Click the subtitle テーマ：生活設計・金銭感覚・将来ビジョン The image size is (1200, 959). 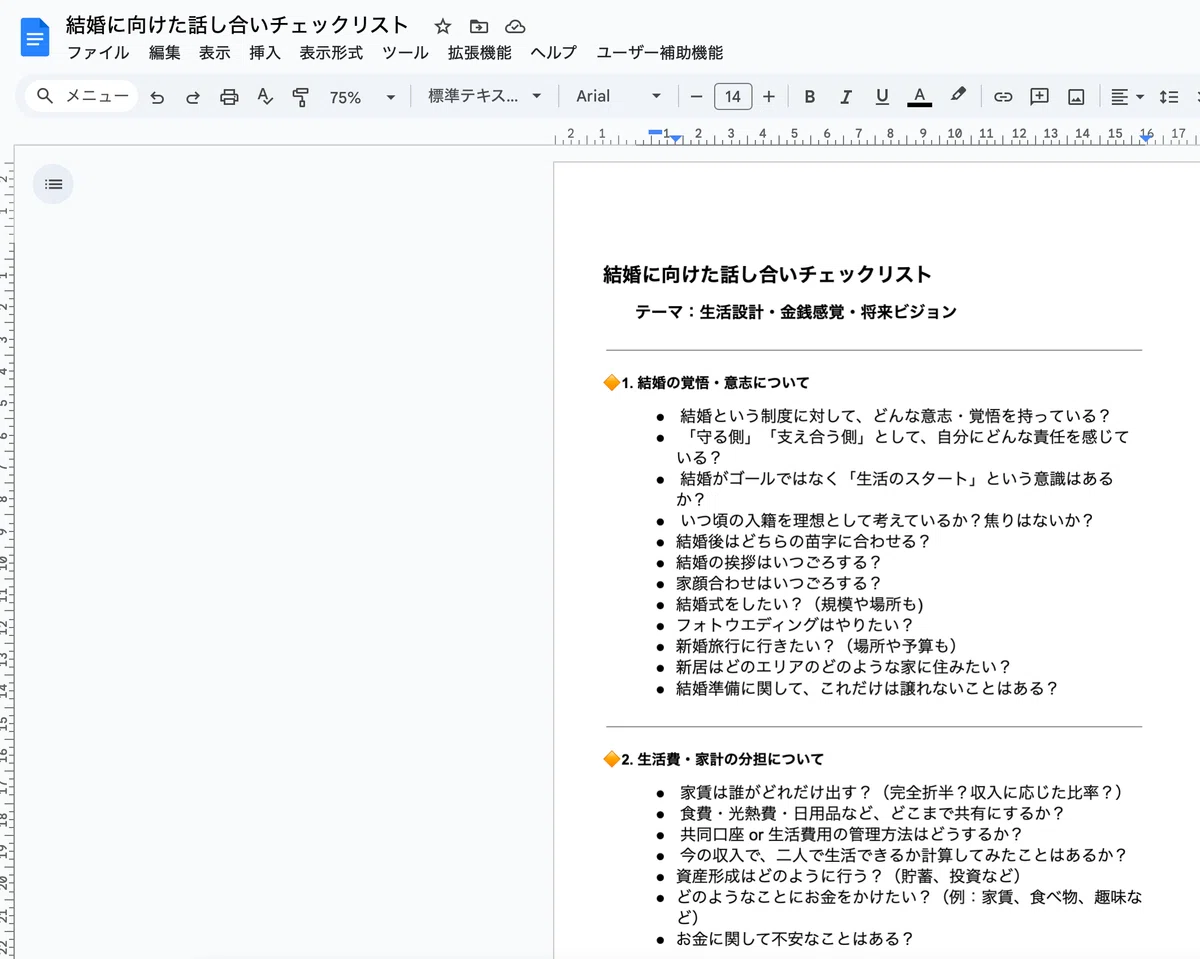click(x=796, y=312)
